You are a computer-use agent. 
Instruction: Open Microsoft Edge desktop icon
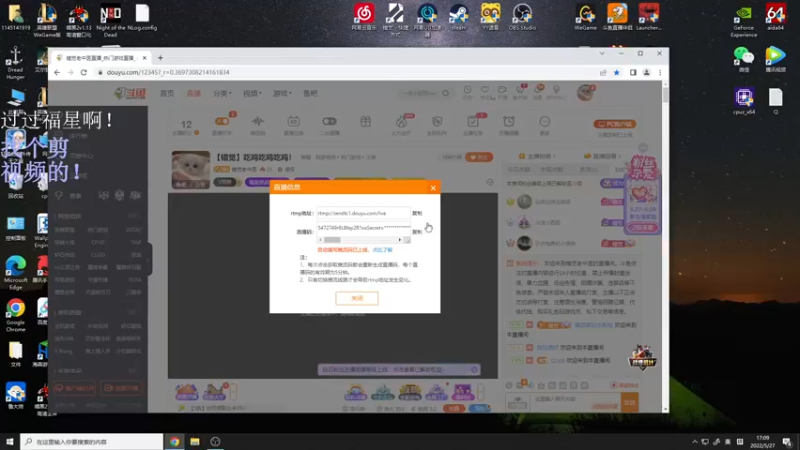[x=15, y=272]
